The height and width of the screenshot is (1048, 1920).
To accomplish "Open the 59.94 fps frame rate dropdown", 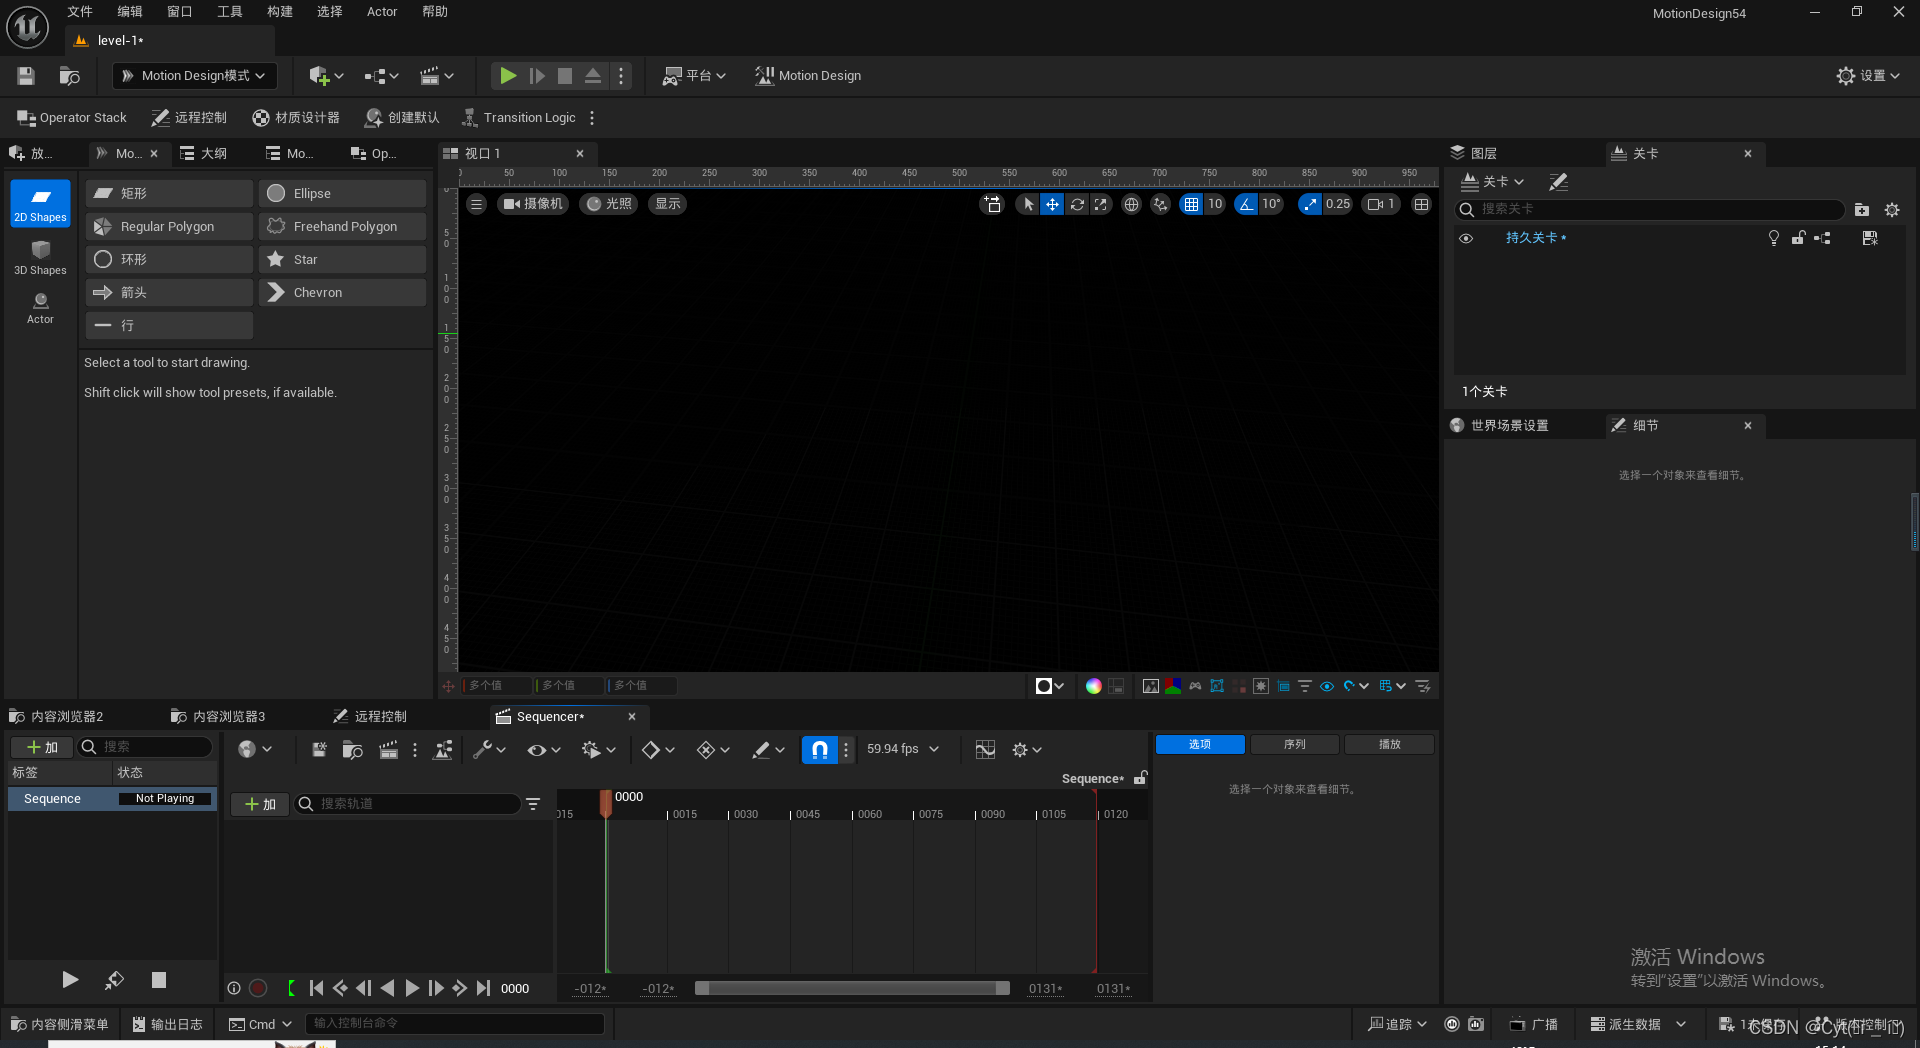I will [901, 749].
